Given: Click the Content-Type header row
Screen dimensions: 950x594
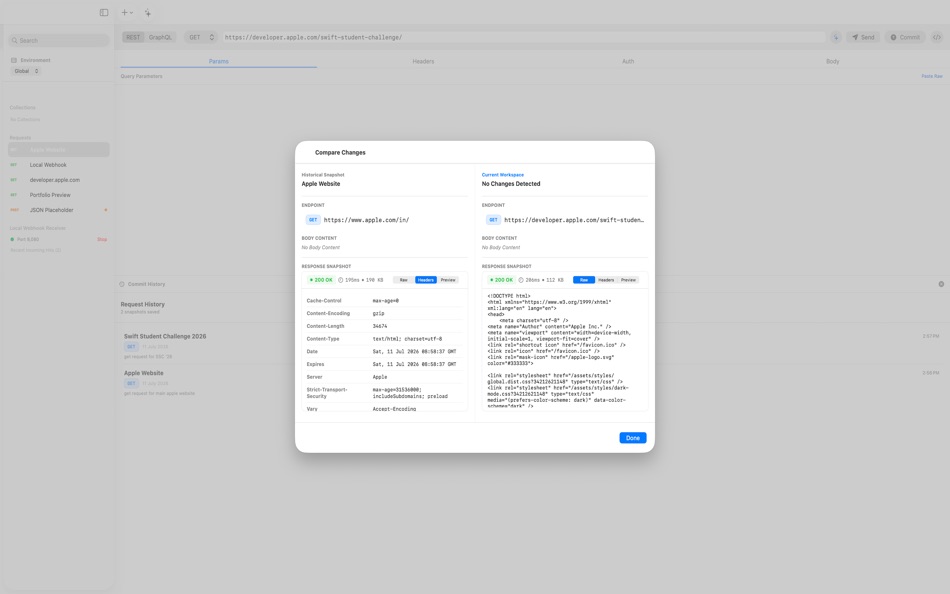Looking at the screenshot, I should click(x=384, y=339).
